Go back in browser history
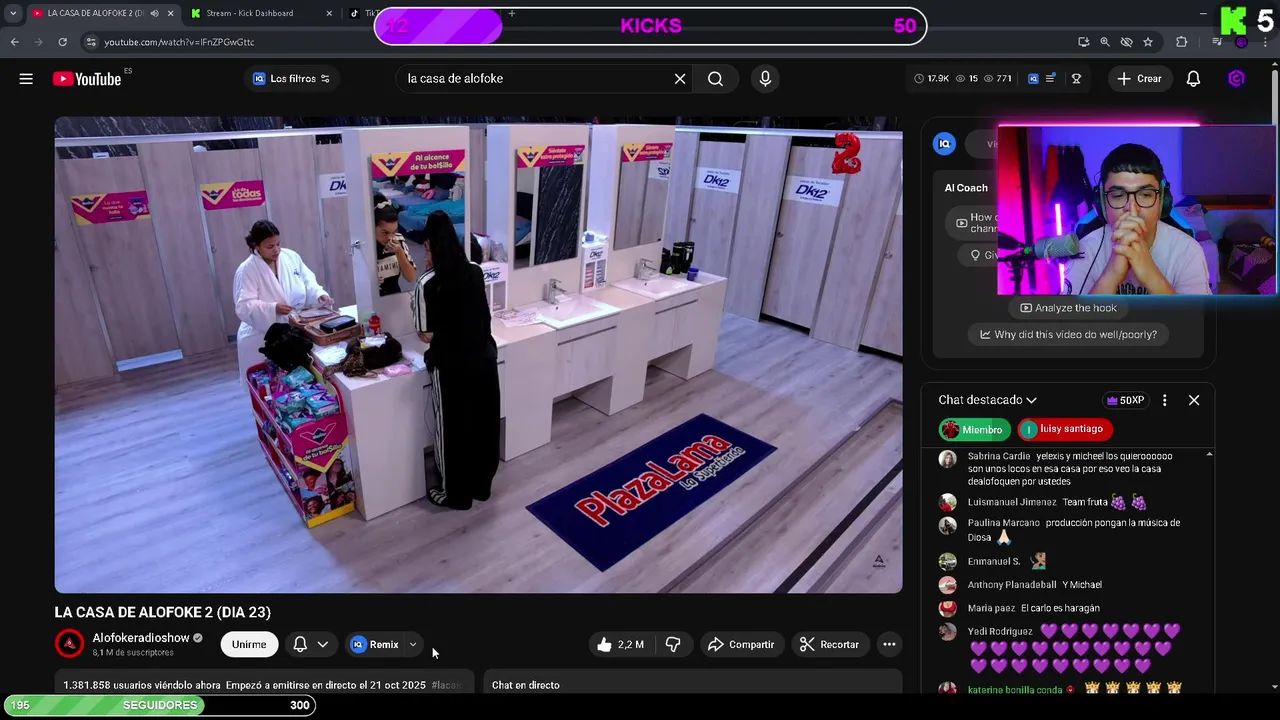This screenshot has height=720, width=1280. (14, 42)
